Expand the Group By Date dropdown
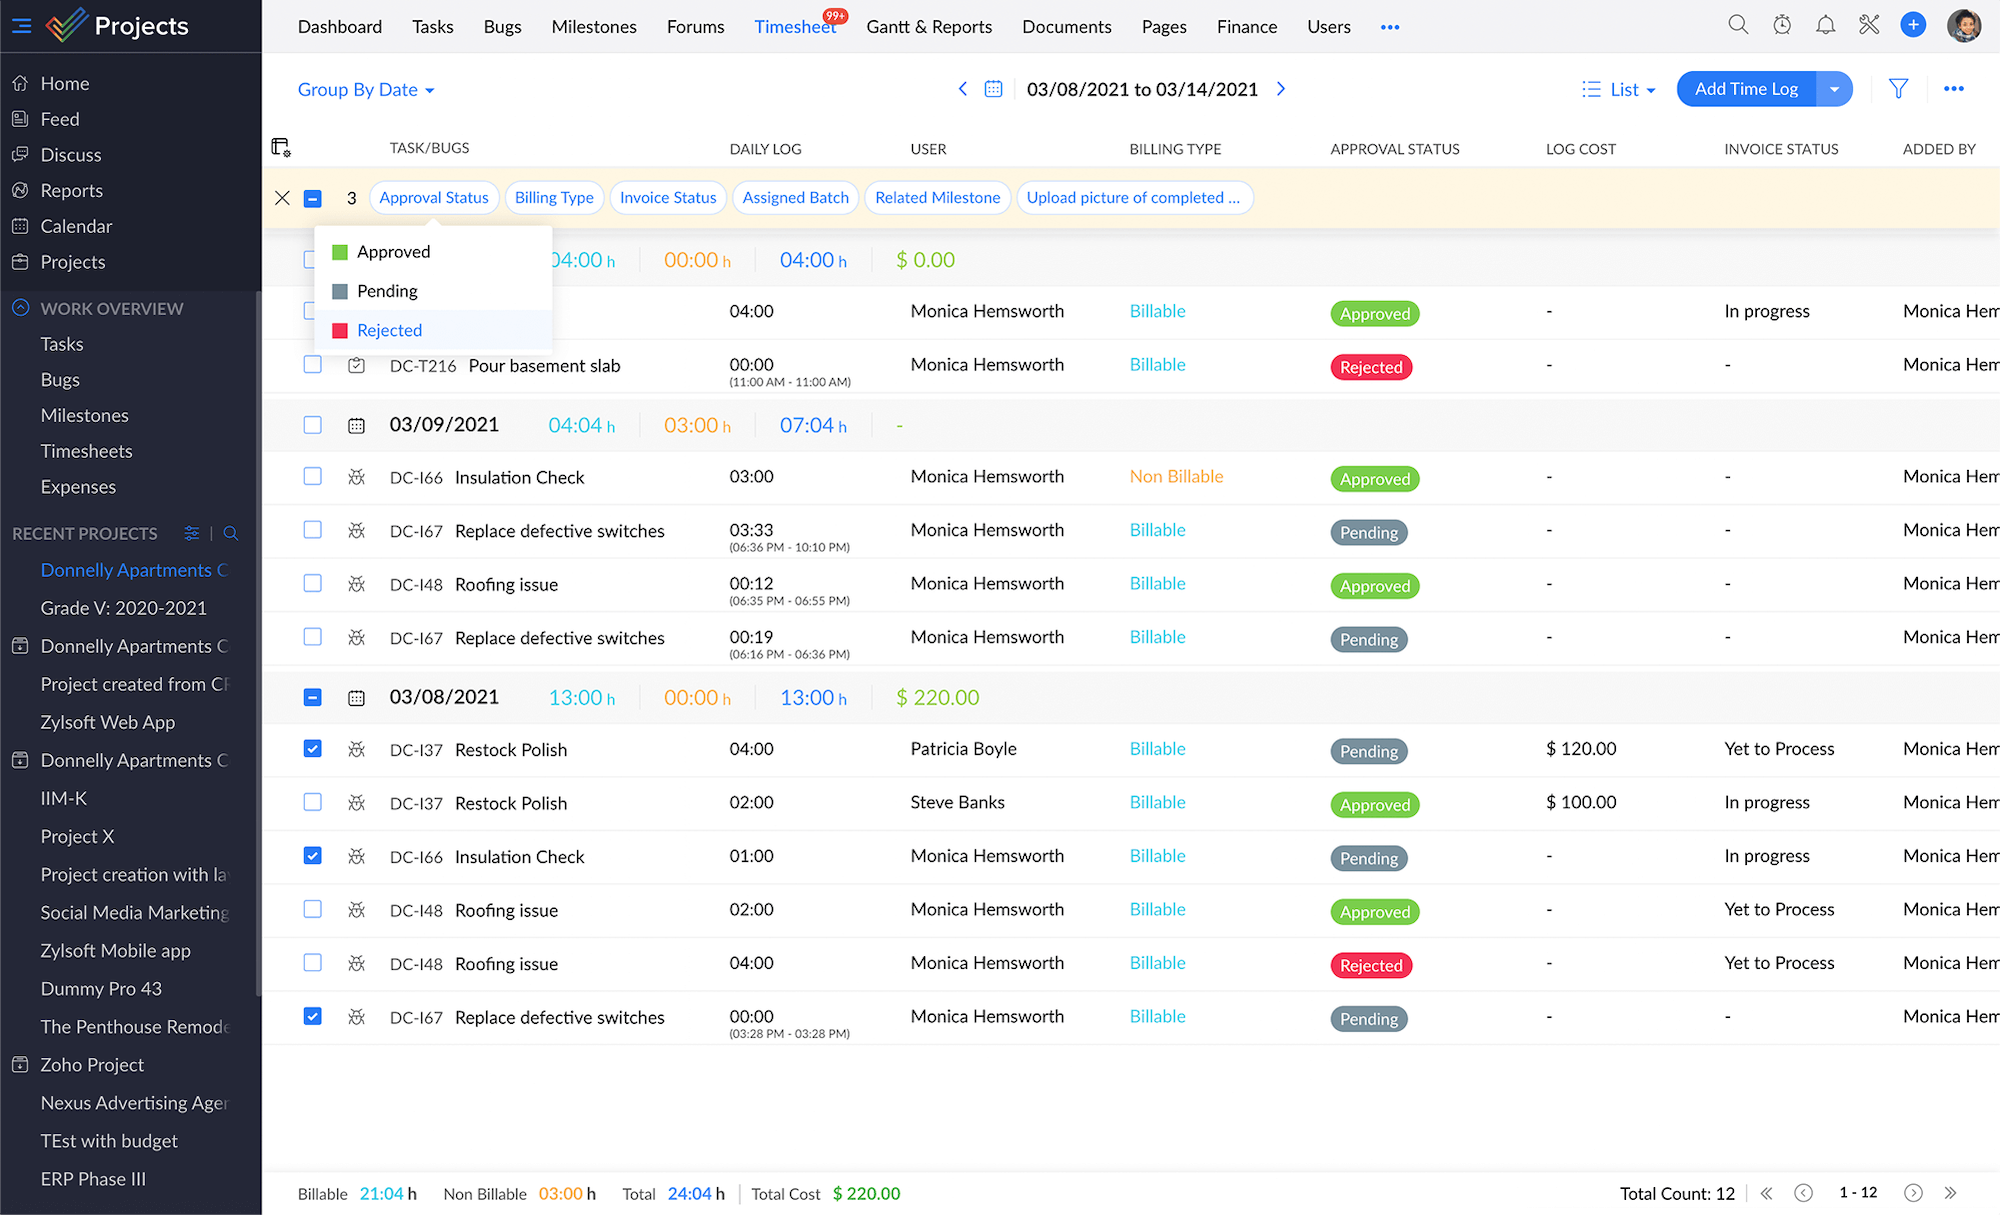The height and width of the screenshot is (1215, 2000). point(366,89)
